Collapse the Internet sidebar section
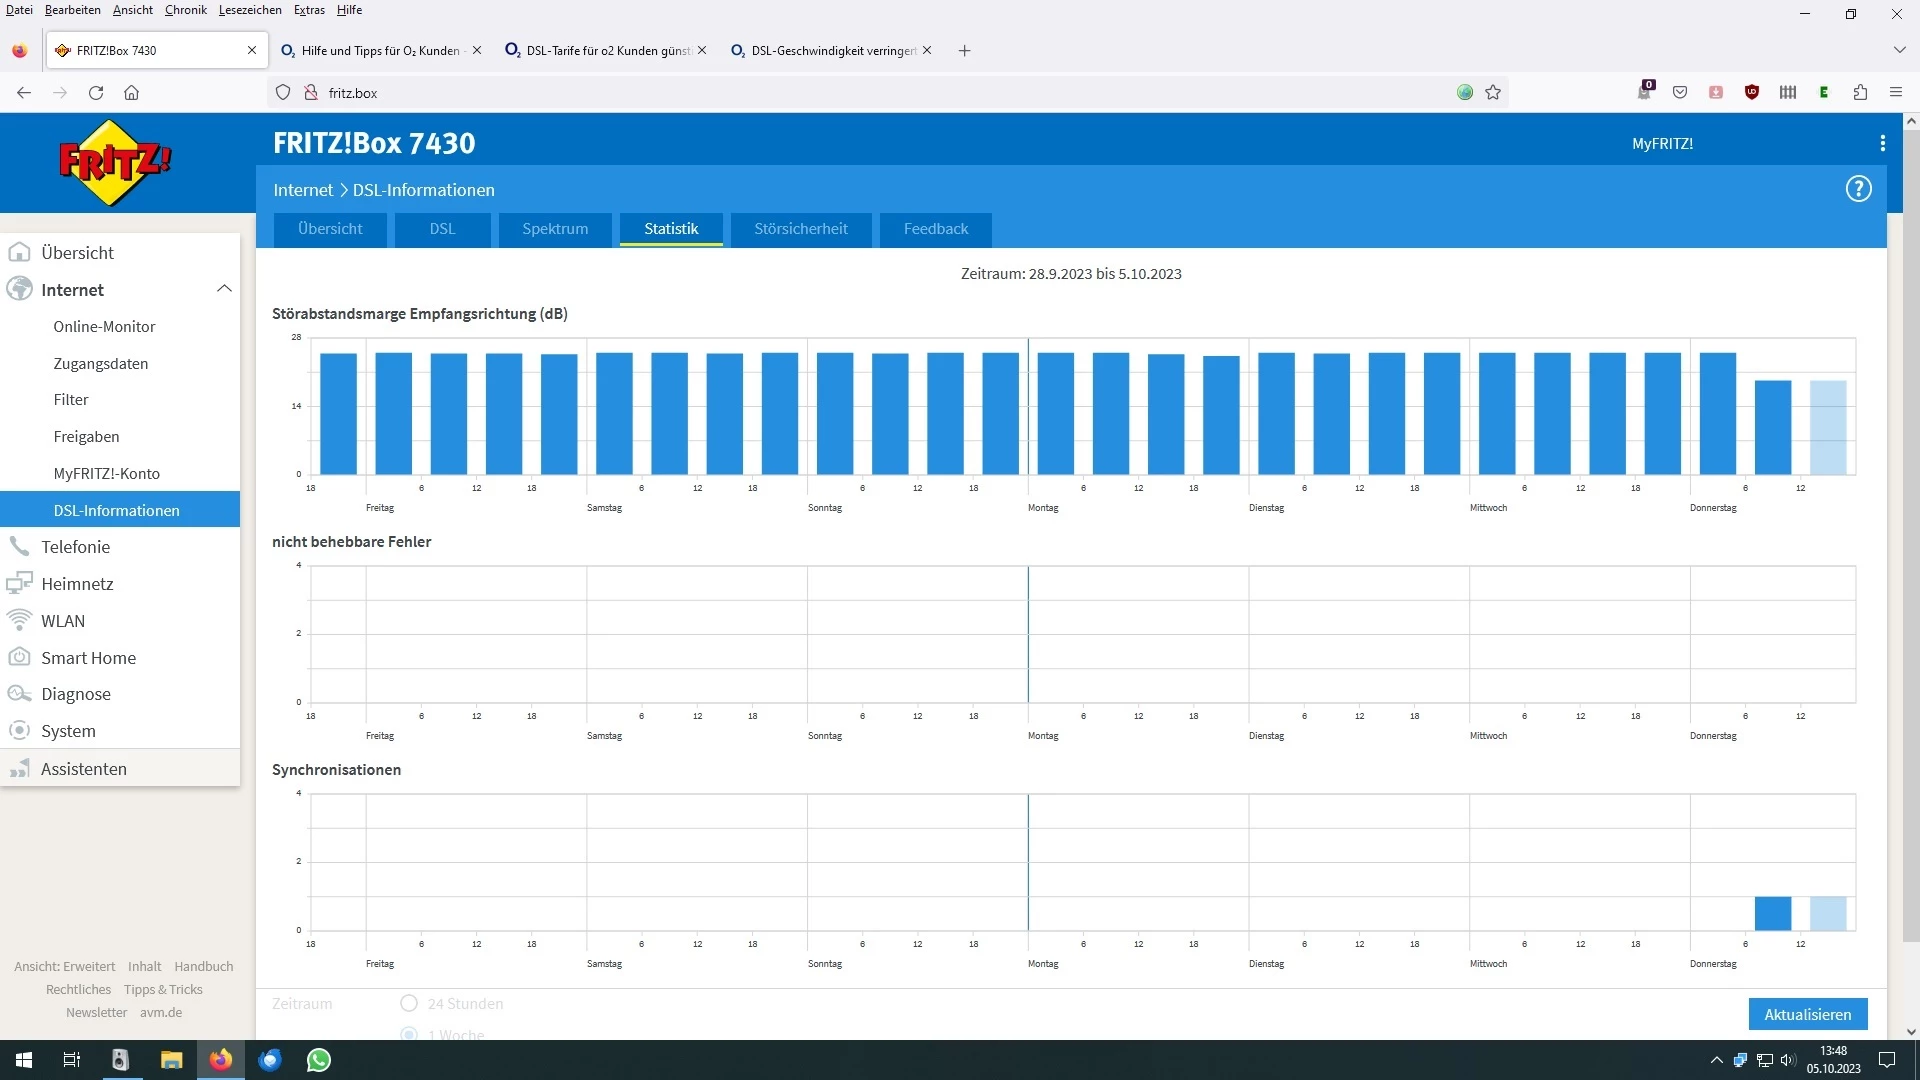The width and height of the screenshot is (1920, 1080). click(224, 289)
